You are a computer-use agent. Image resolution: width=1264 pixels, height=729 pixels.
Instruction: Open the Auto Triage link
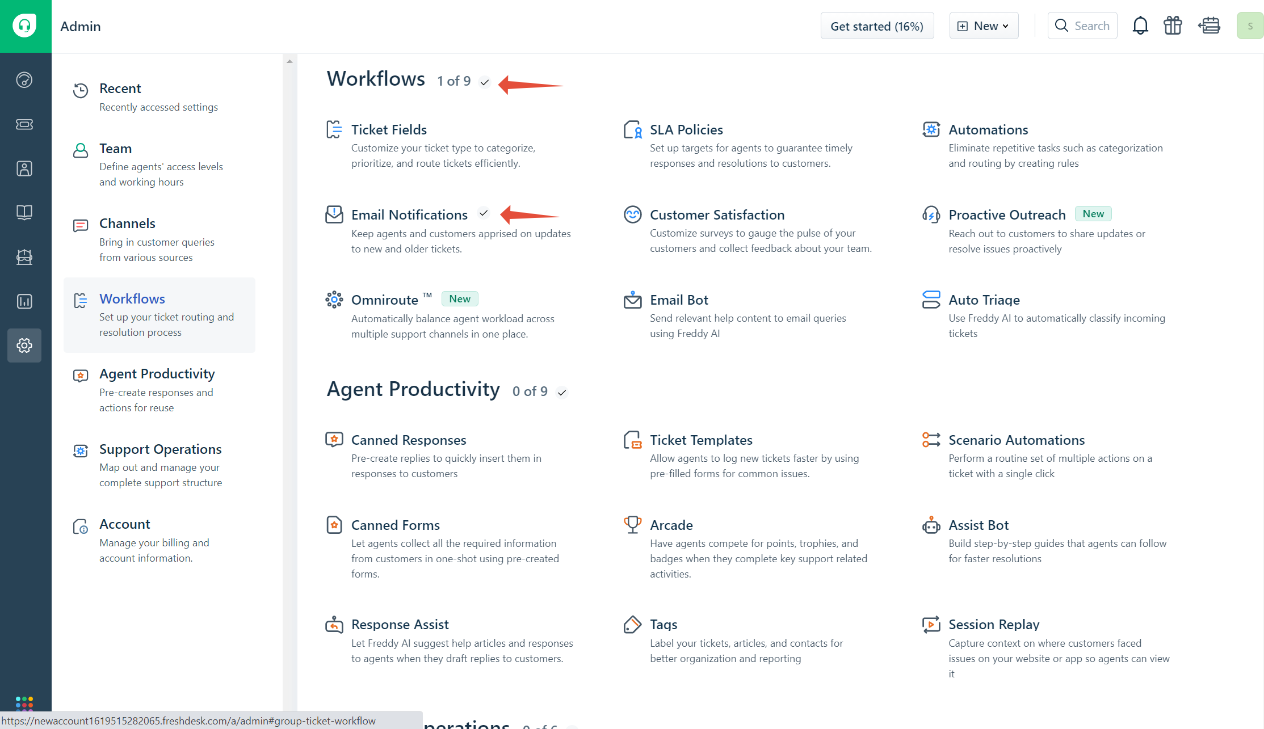pos(984,300)
